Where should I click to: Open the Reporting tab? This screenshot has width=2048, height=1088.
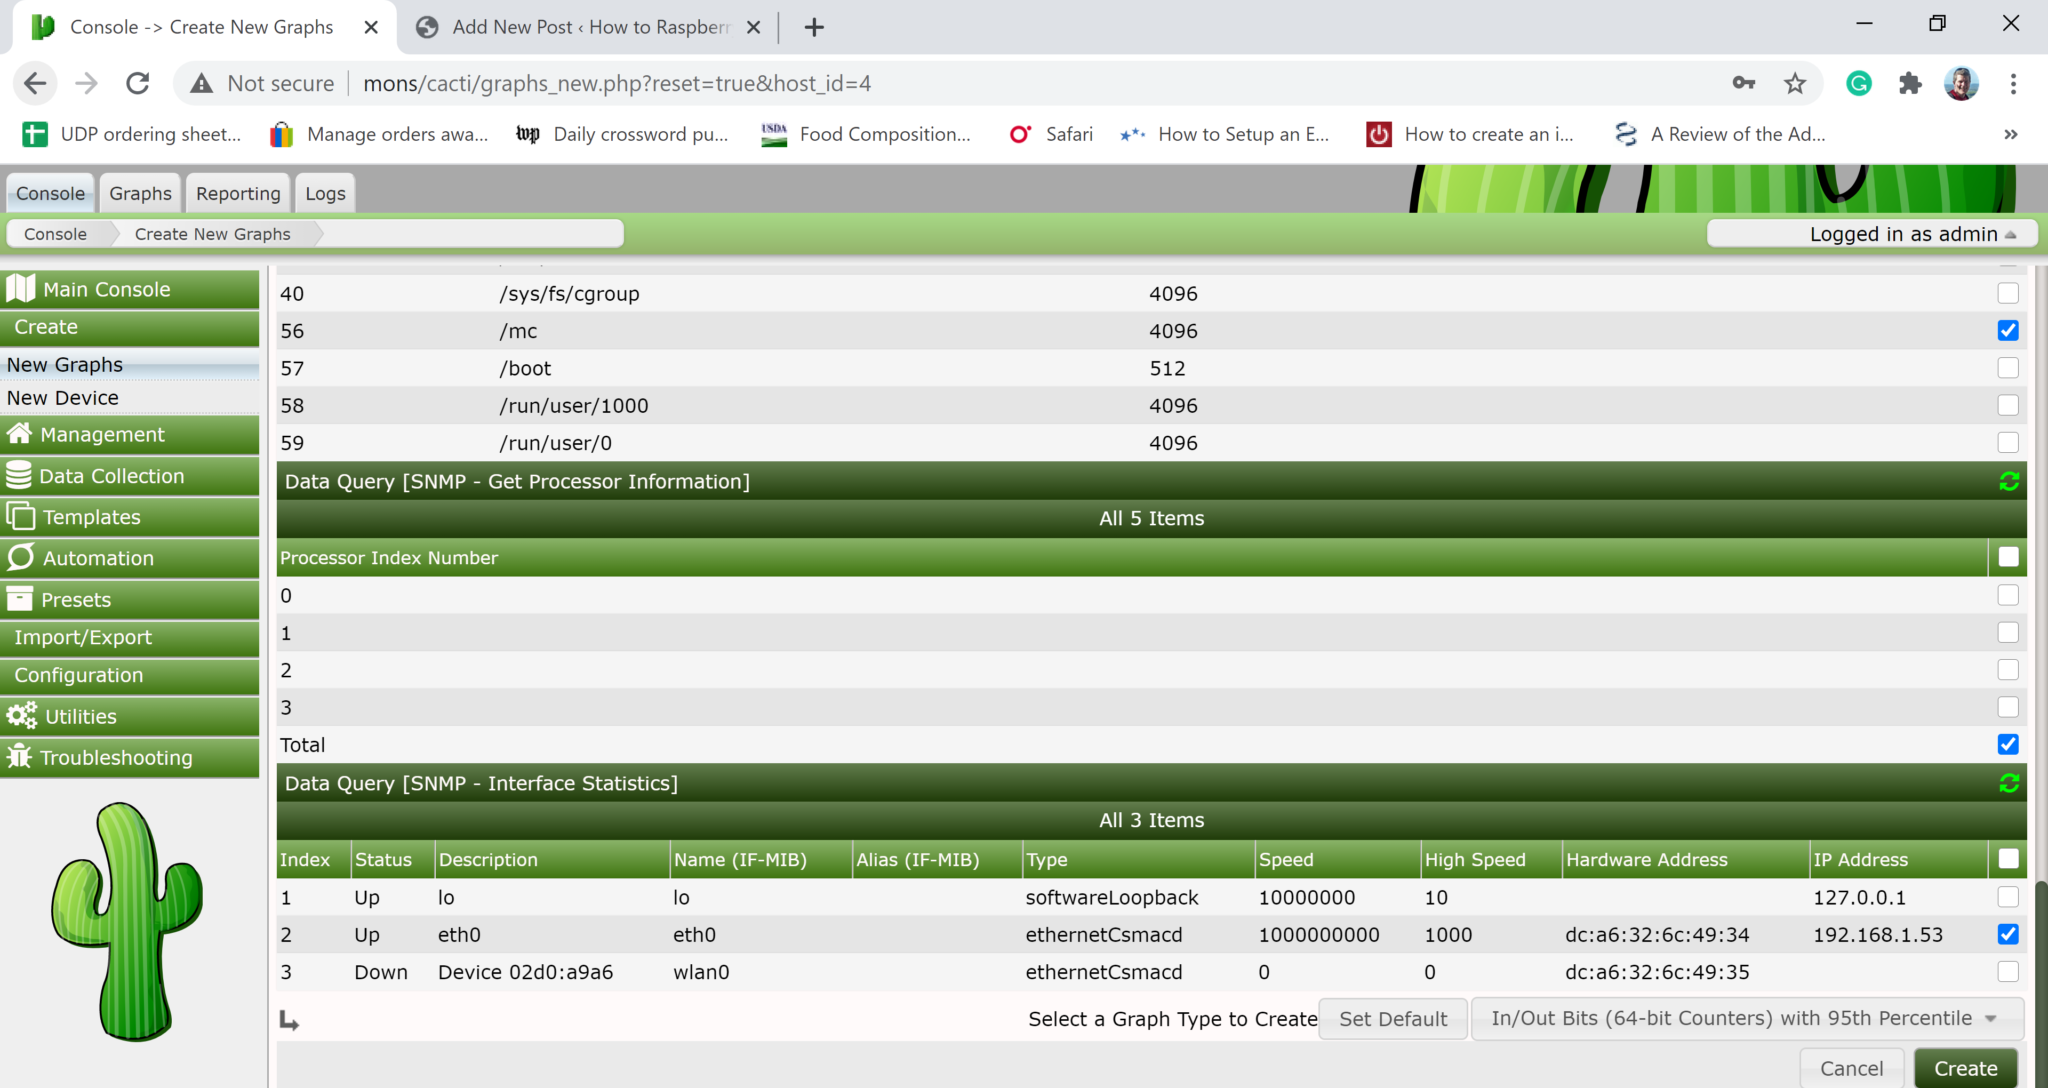point(237,192)
